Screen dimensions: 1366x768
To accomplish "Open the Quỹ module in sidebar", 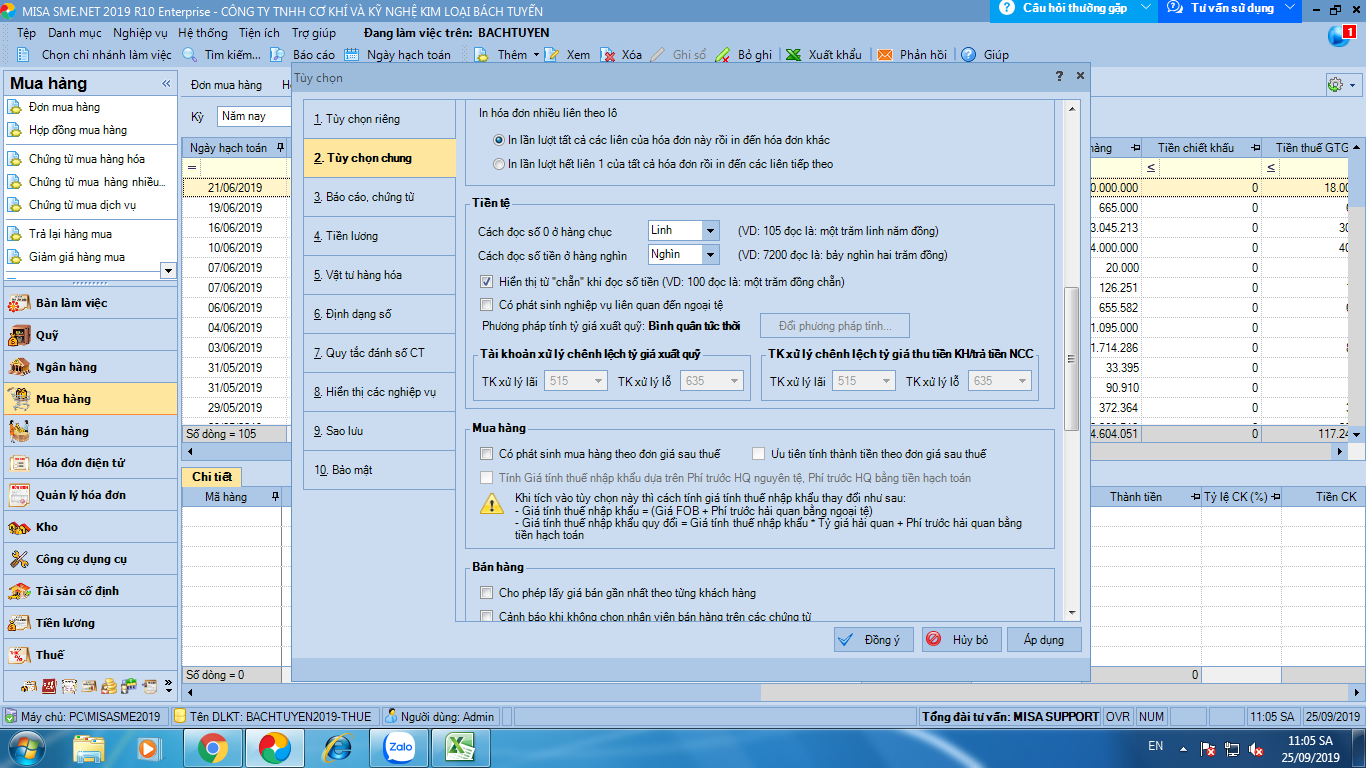I will pos(90,335).
